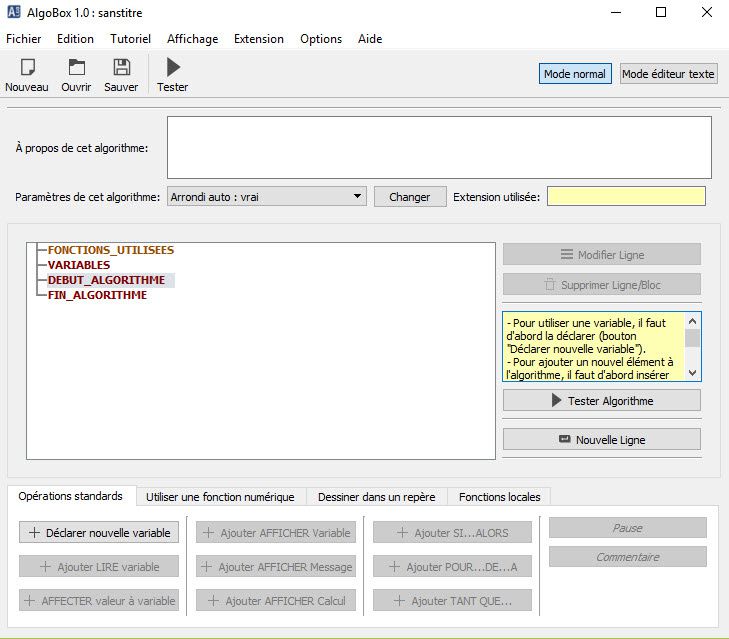Switch to Utiliser une fonction numérique tab
This screenshot has width=729, height=639.
pos(220,497)
